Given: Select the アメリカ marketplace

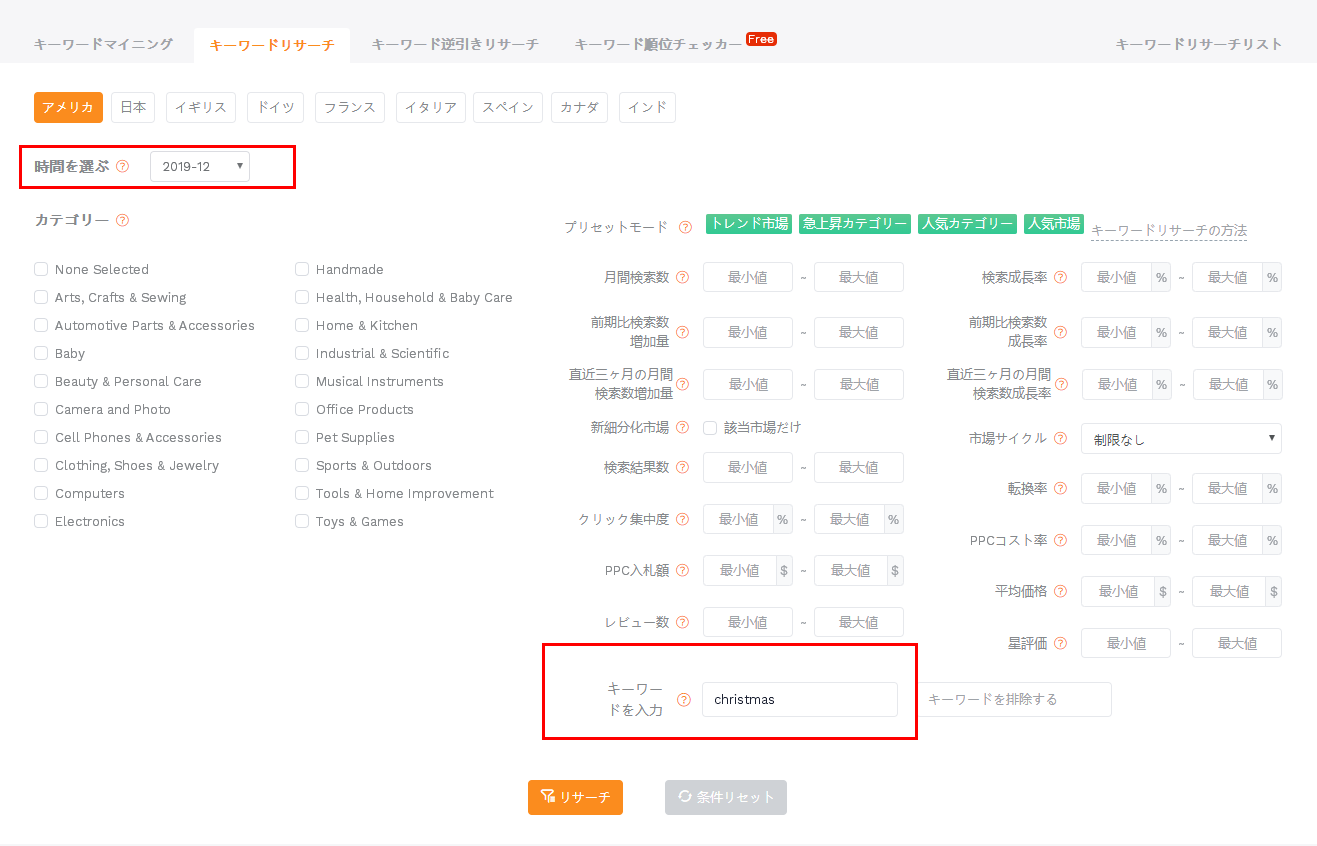Looking at the screenshot, I should point(68,107).
